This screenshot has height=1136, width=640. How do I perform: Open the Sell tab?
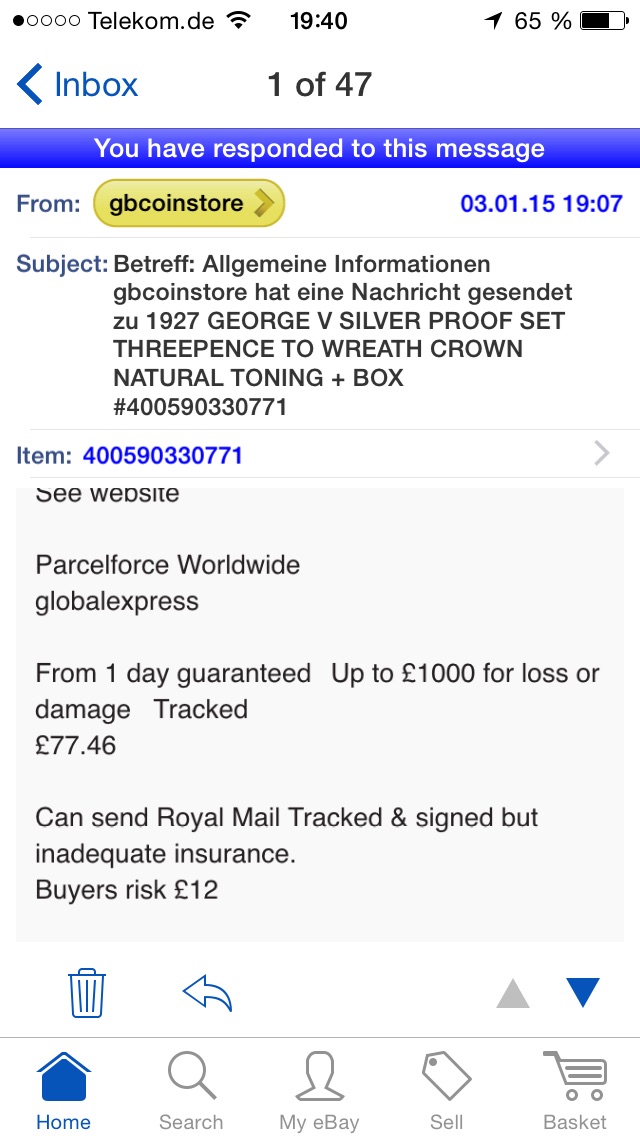[x=446, y=1090]
